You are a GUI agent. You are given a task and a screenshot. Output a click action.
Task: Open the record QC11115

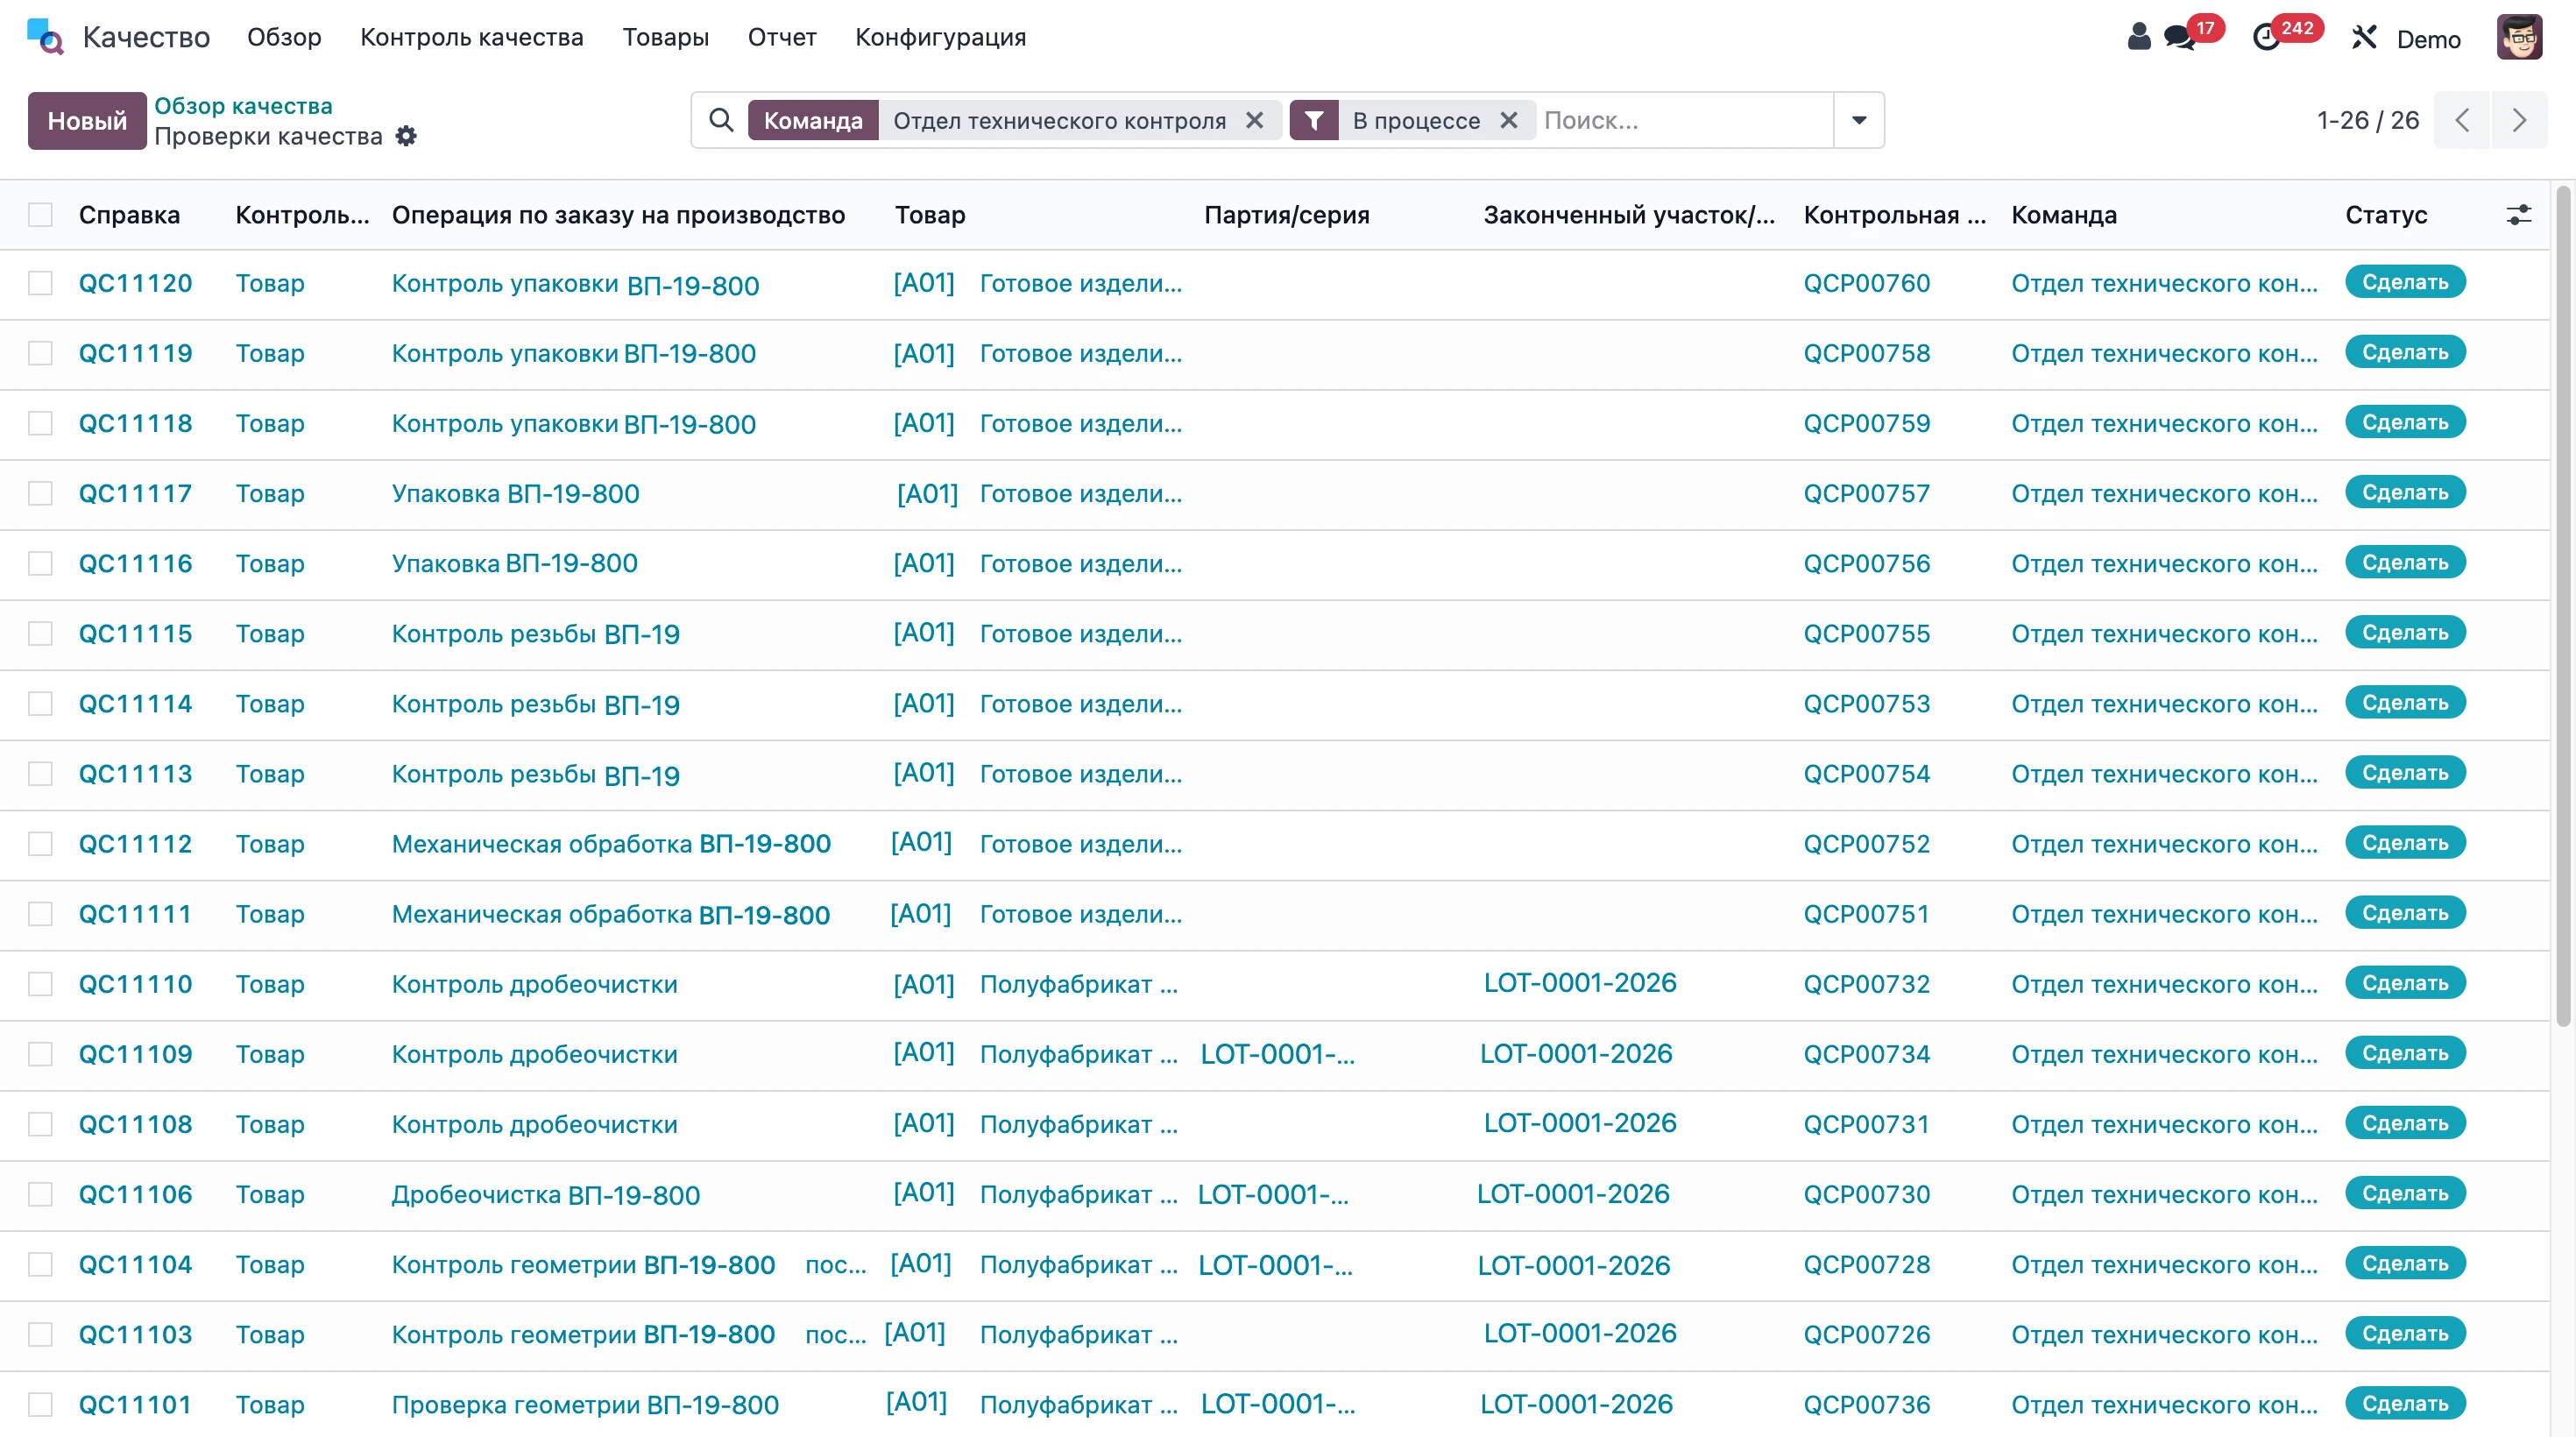pyautogui.click(x=135, y=633)
